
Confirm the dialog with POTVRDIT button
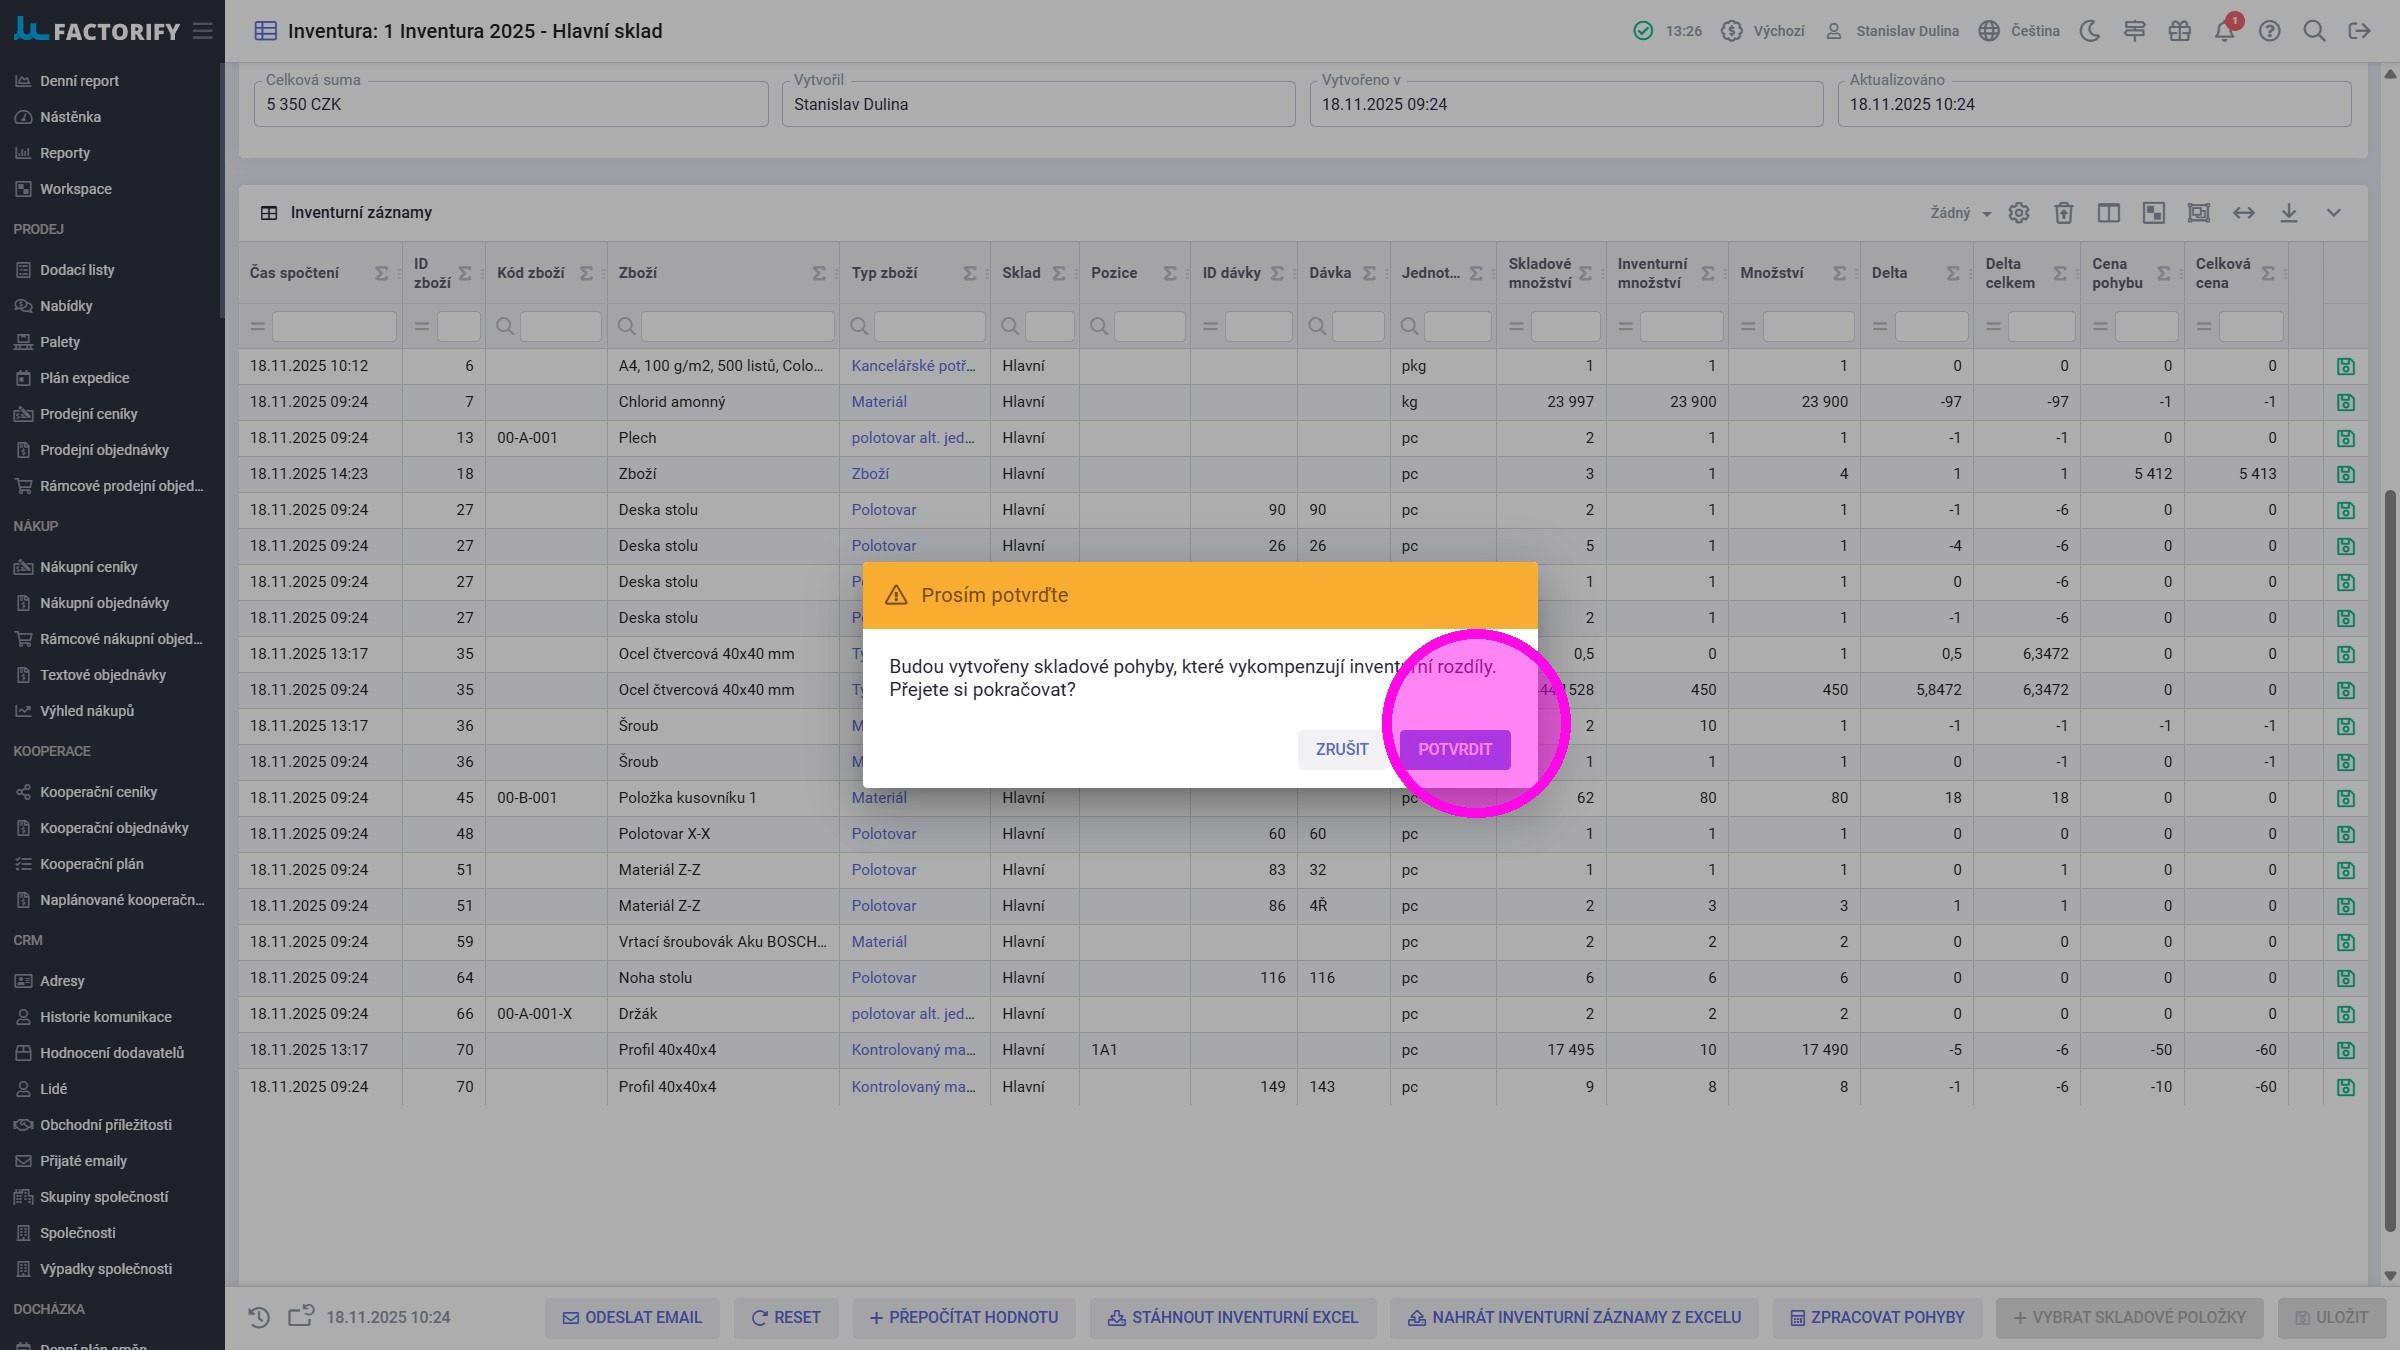tap(1454, 749)
